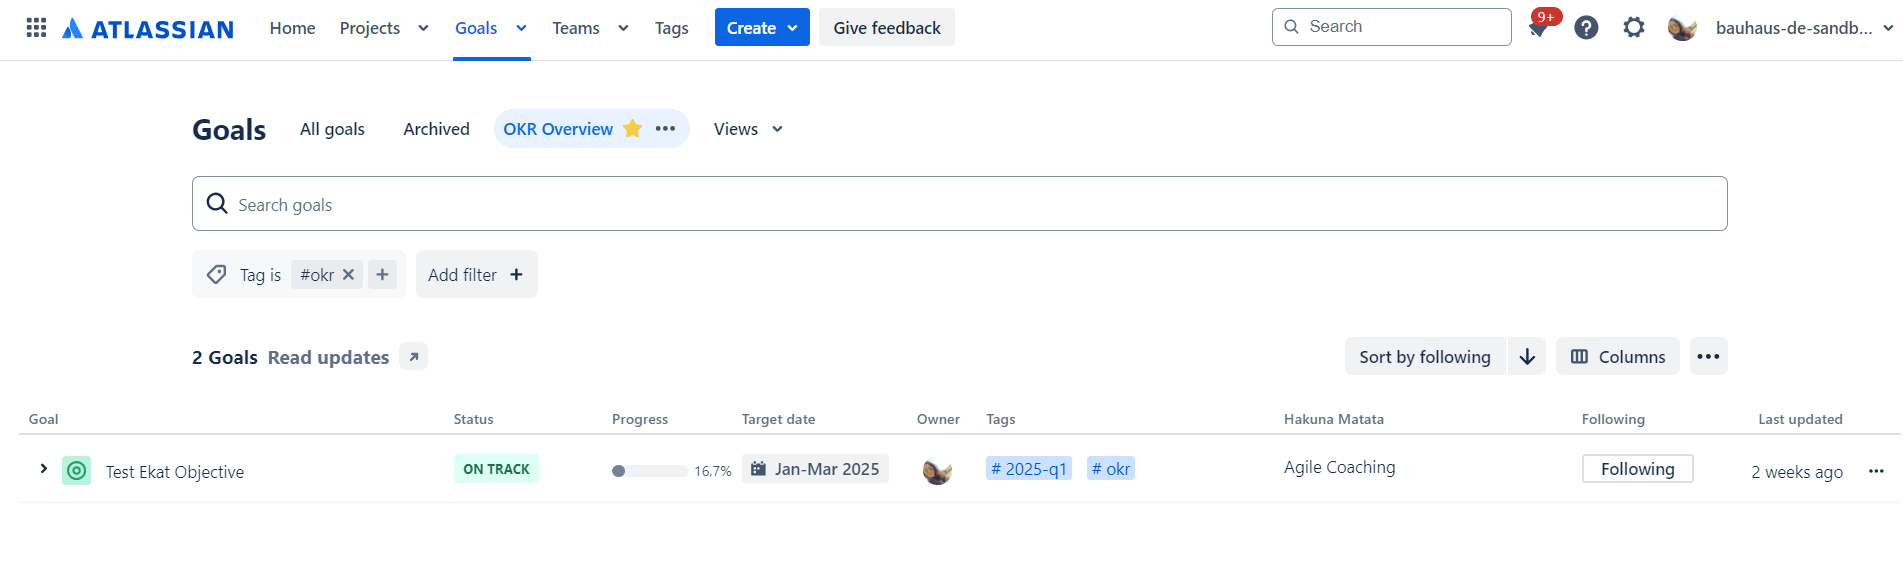Click the top Search field
Screen dimensions: 1903x579
1391,27
